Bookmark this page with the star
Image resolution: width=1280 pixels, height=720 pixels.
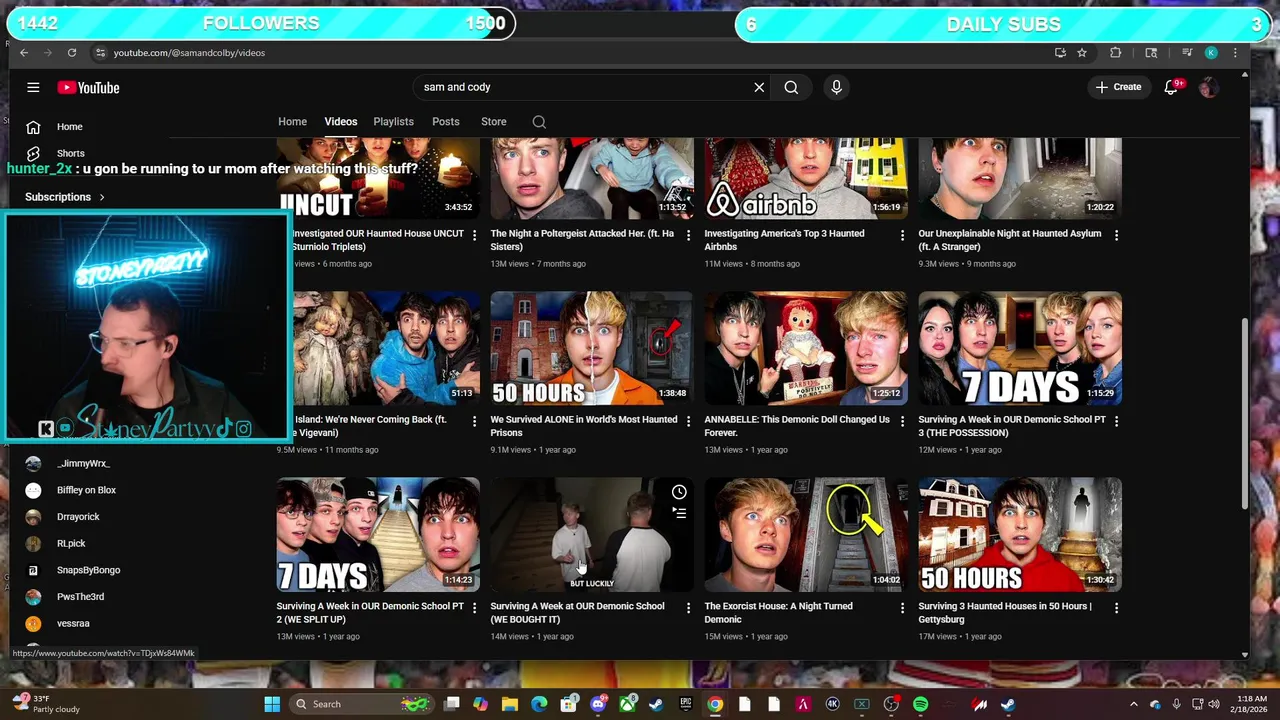click(1082, 52)
